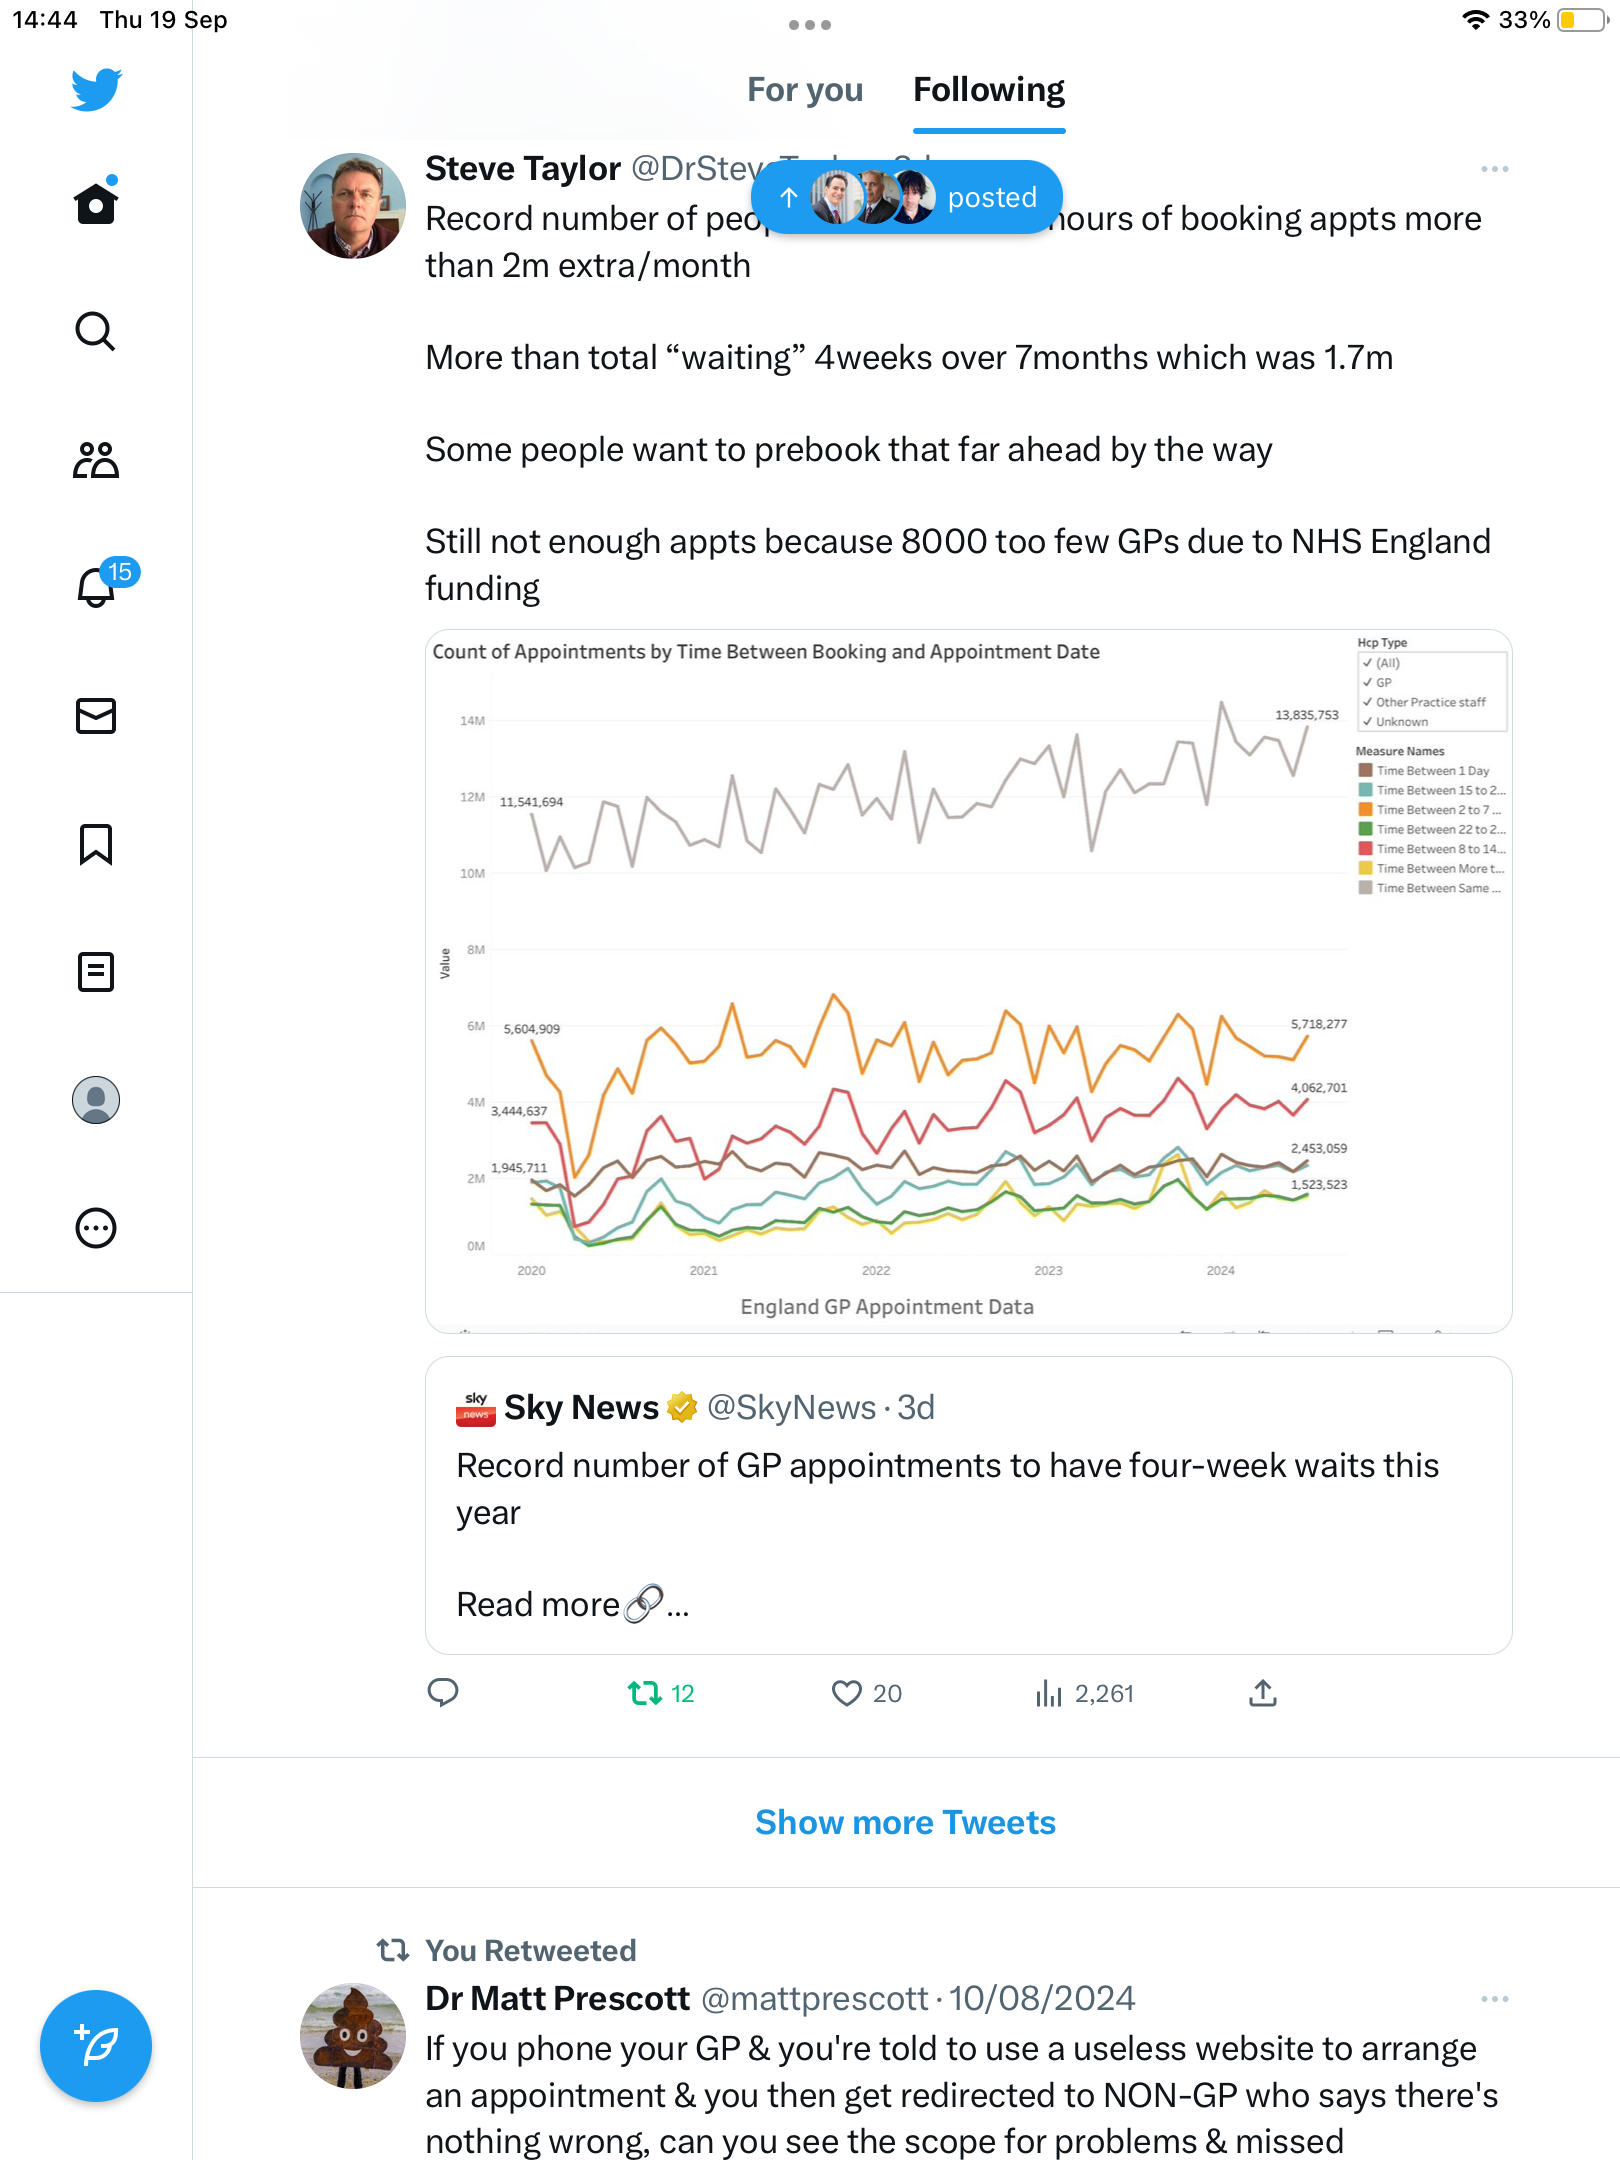Open the Communities people icon

[96, 460]
